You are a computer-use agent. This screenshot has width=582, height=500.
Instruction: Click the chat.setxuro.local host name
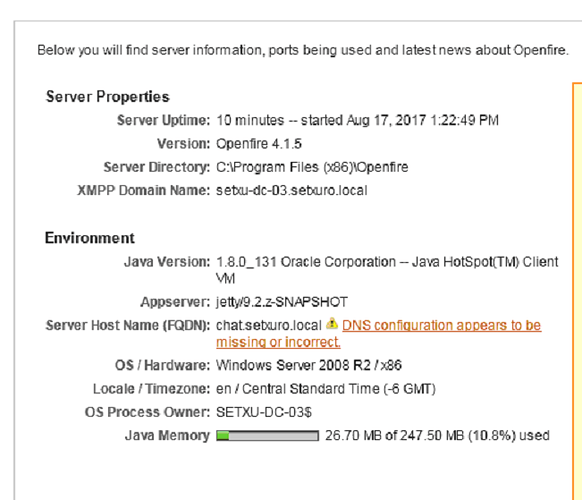pyautogui.click(x=269, y=326)
